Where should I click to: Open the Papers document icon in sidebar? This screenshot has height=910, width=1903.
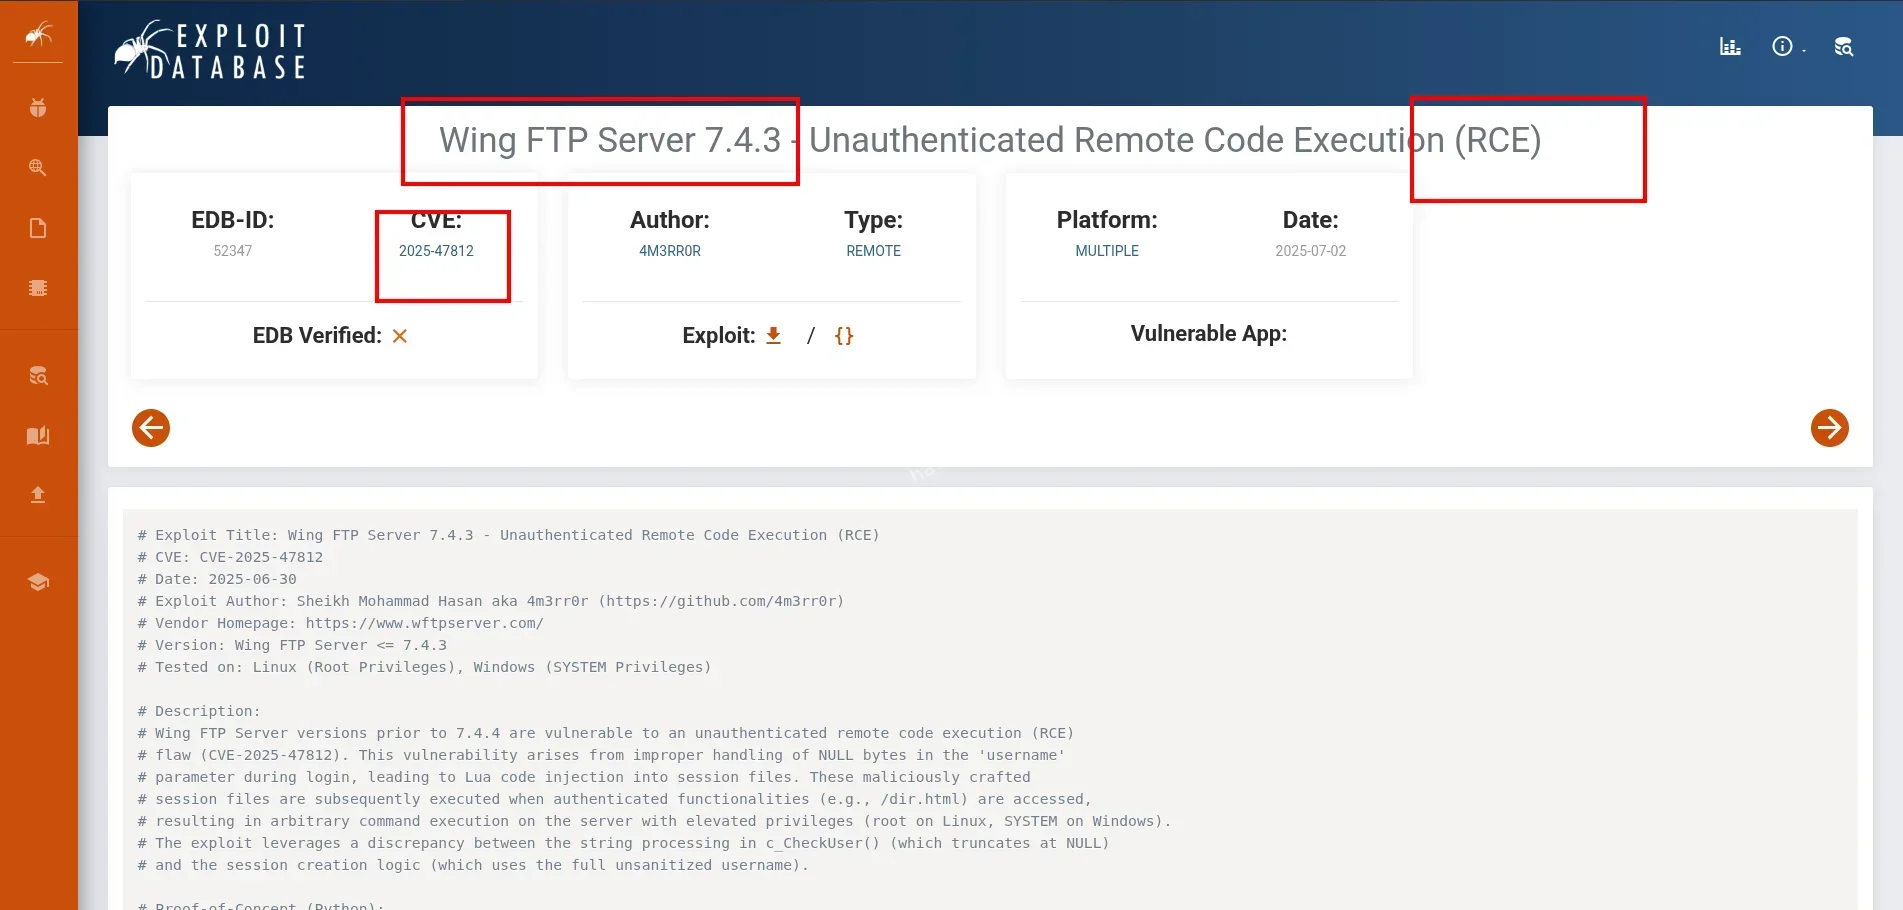click(x=38, y=228)
